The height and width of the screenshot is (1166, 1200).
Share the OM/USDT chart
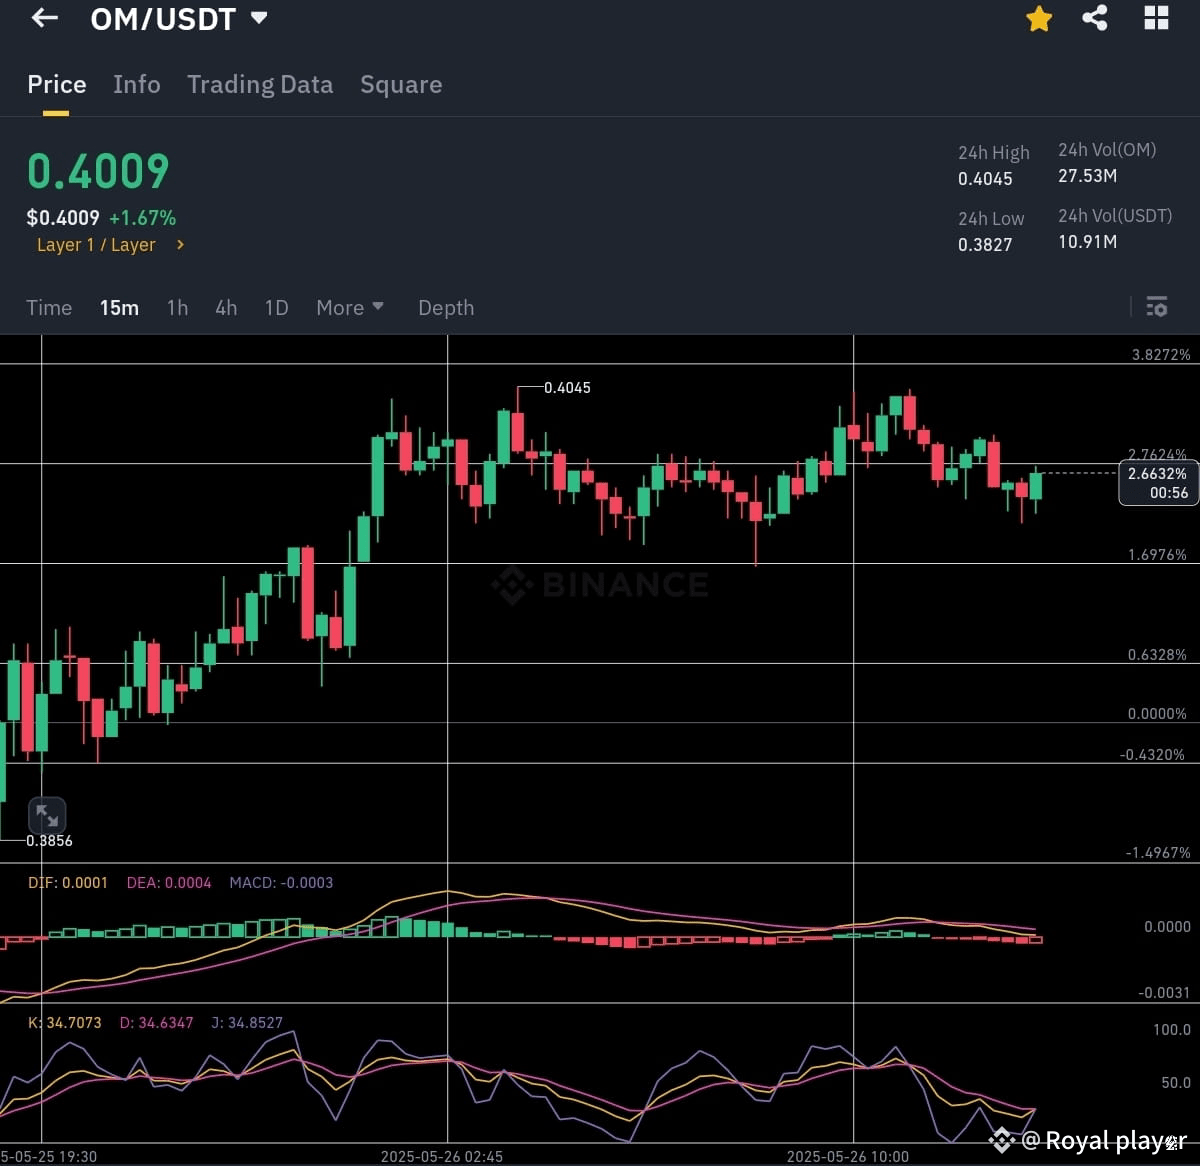click(x=1094, y=18)
